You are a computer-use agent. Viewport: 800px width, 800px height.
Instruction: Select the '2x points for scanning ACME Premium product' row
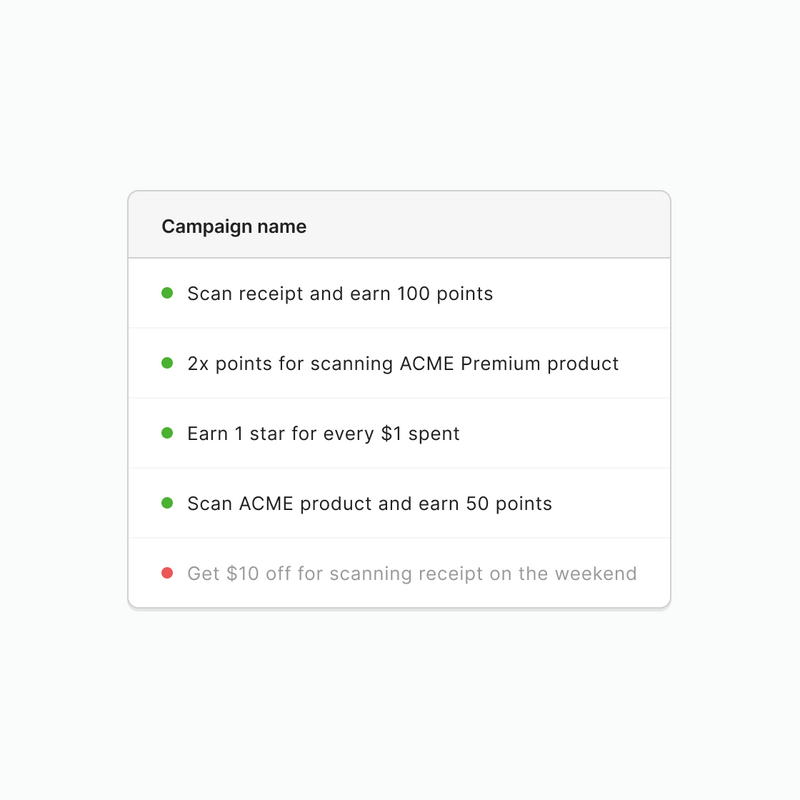click(x=403, y=363)
